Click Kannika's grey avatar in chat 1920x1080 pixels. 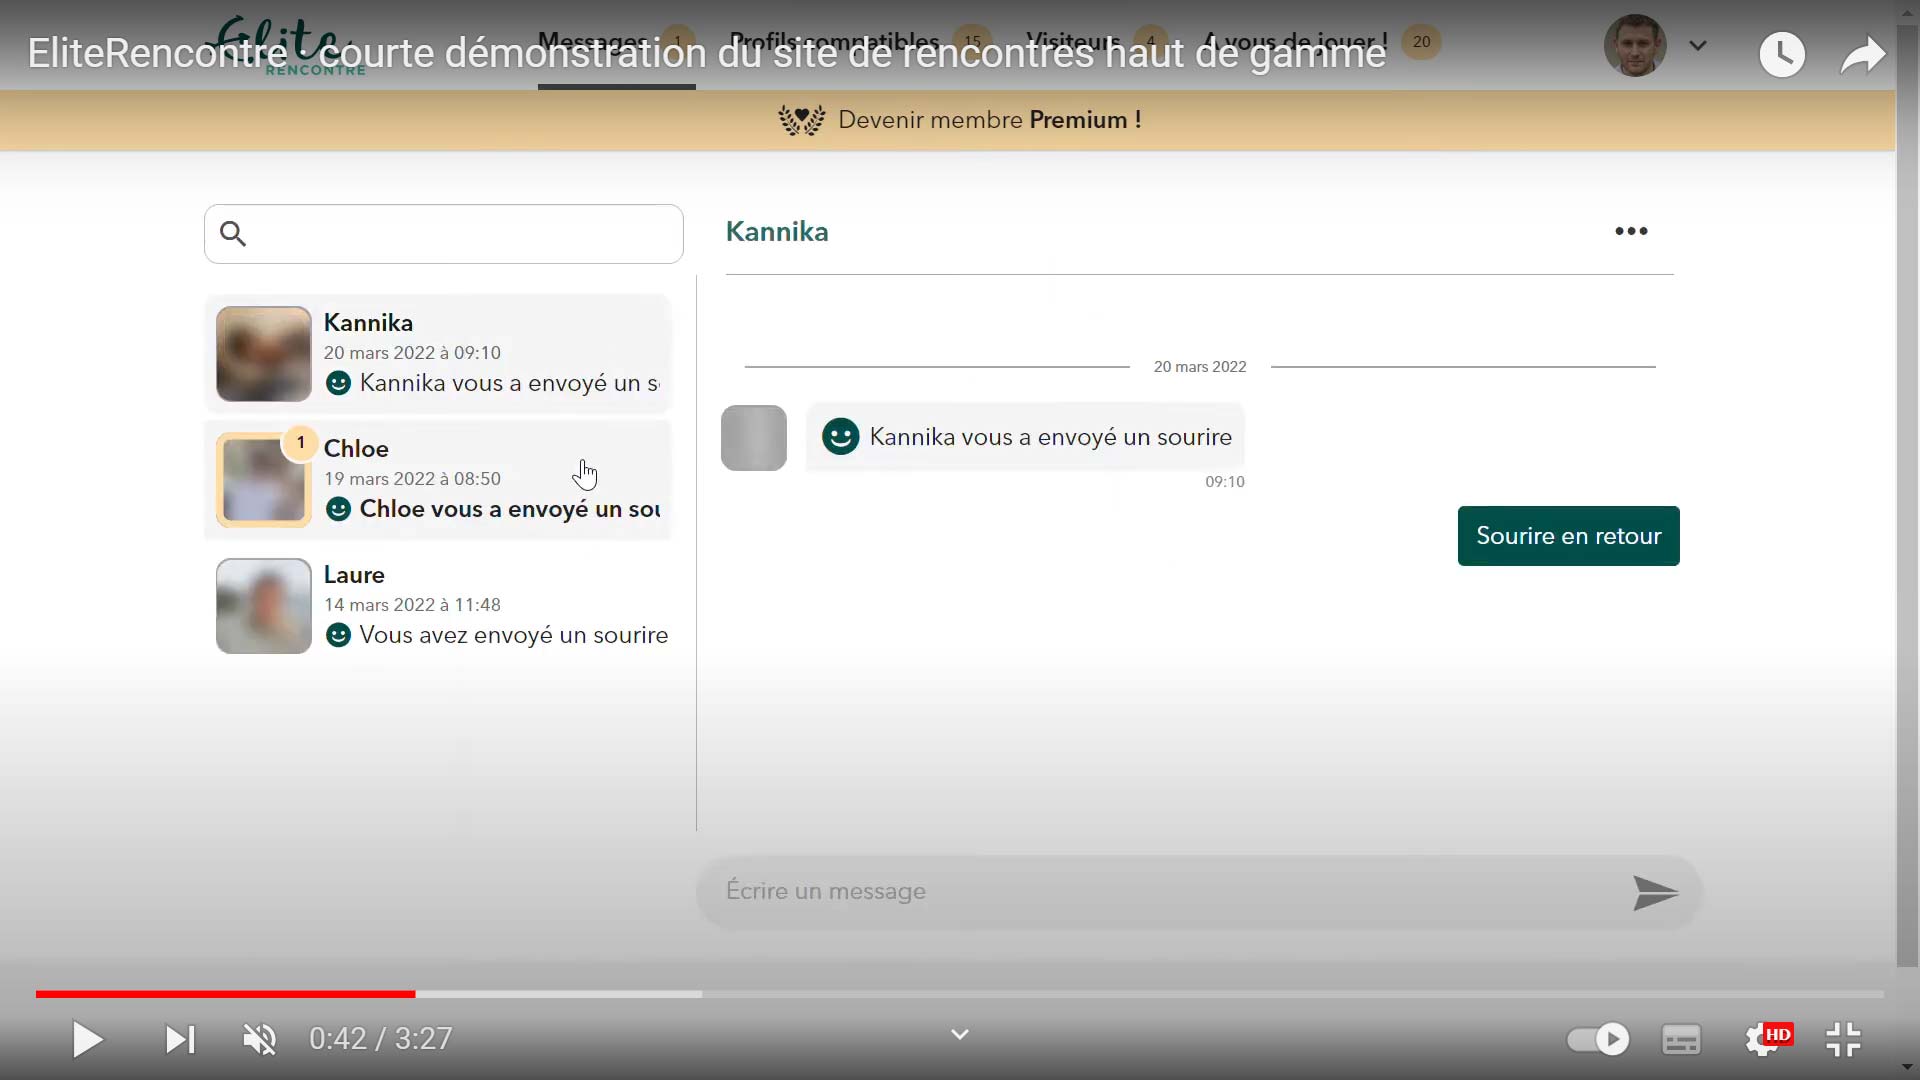coord(754,438)
